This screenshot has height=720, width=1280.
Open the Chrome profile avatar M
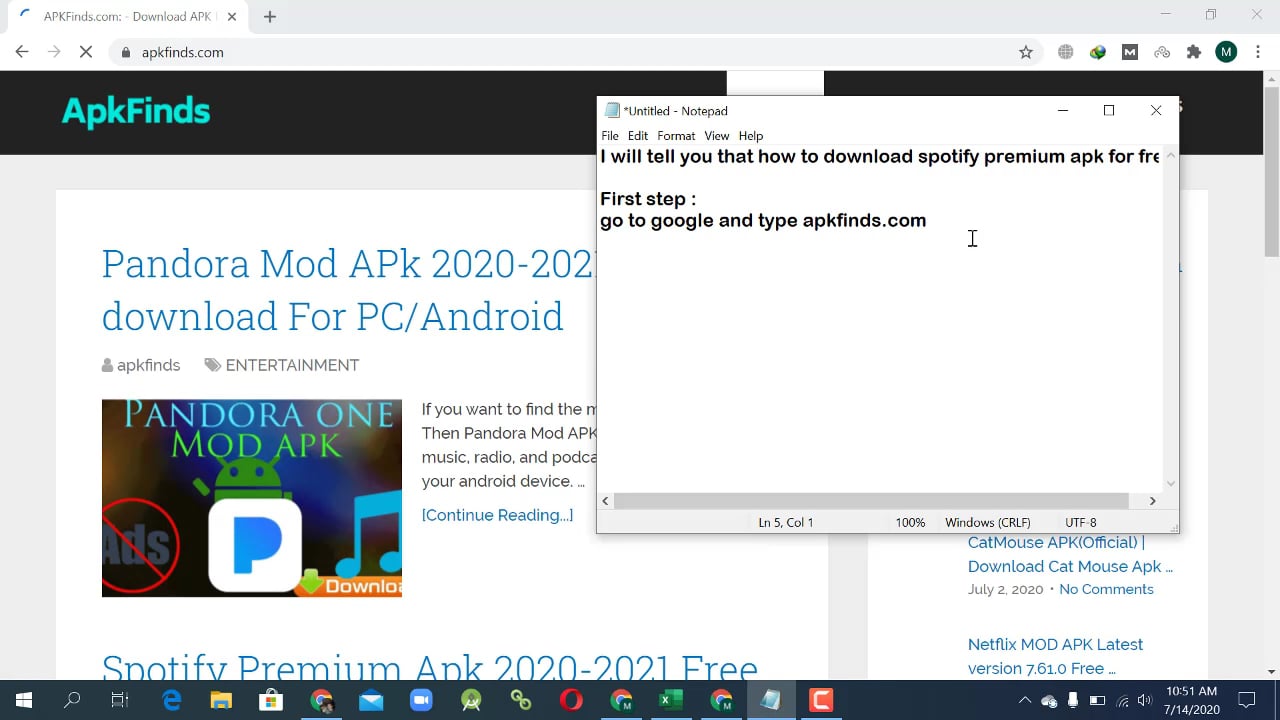click(1226, 52)
